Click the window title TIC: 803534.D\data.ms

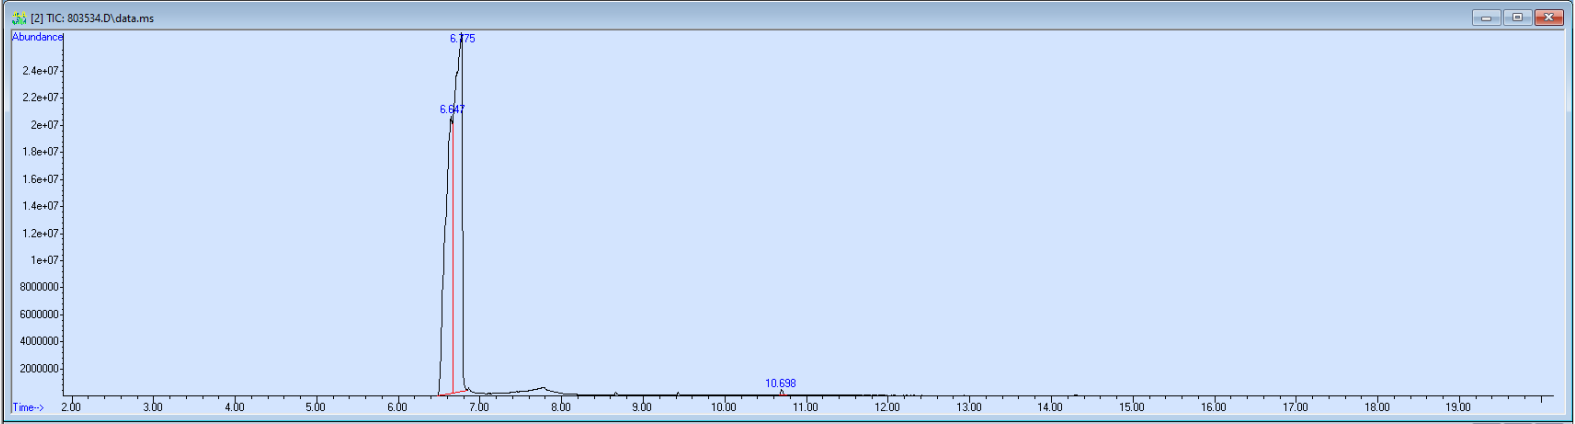coord(92,18)
